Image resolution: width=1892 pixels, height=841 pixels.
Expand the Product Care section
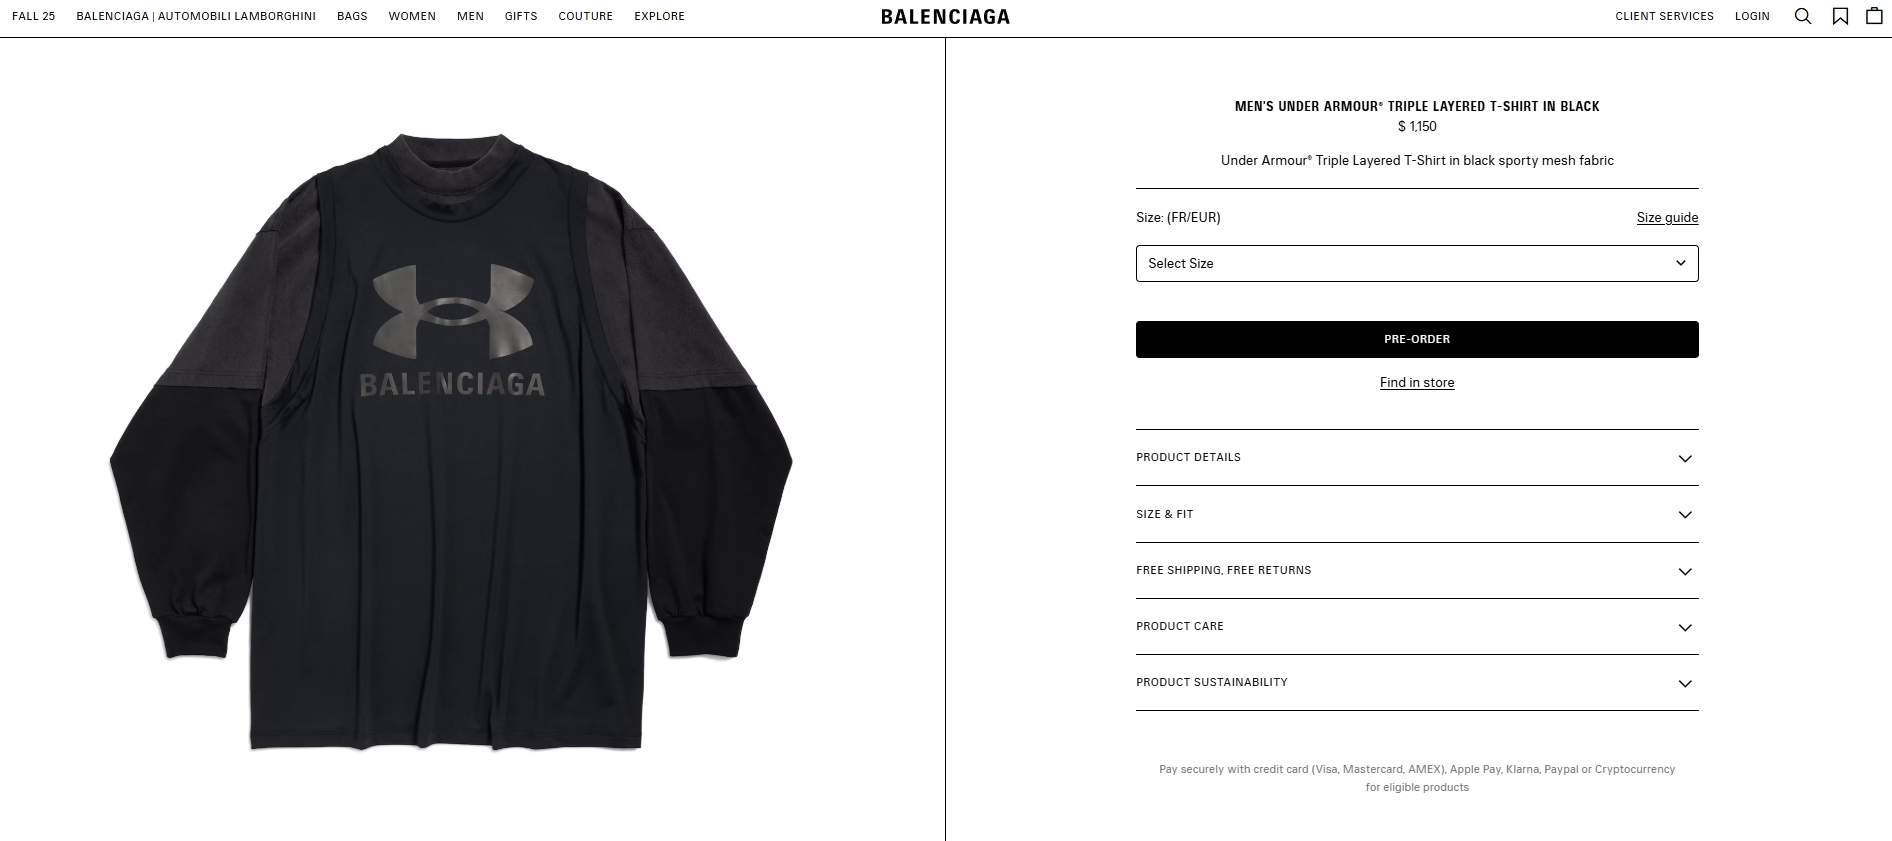(x=1417, y=627)
